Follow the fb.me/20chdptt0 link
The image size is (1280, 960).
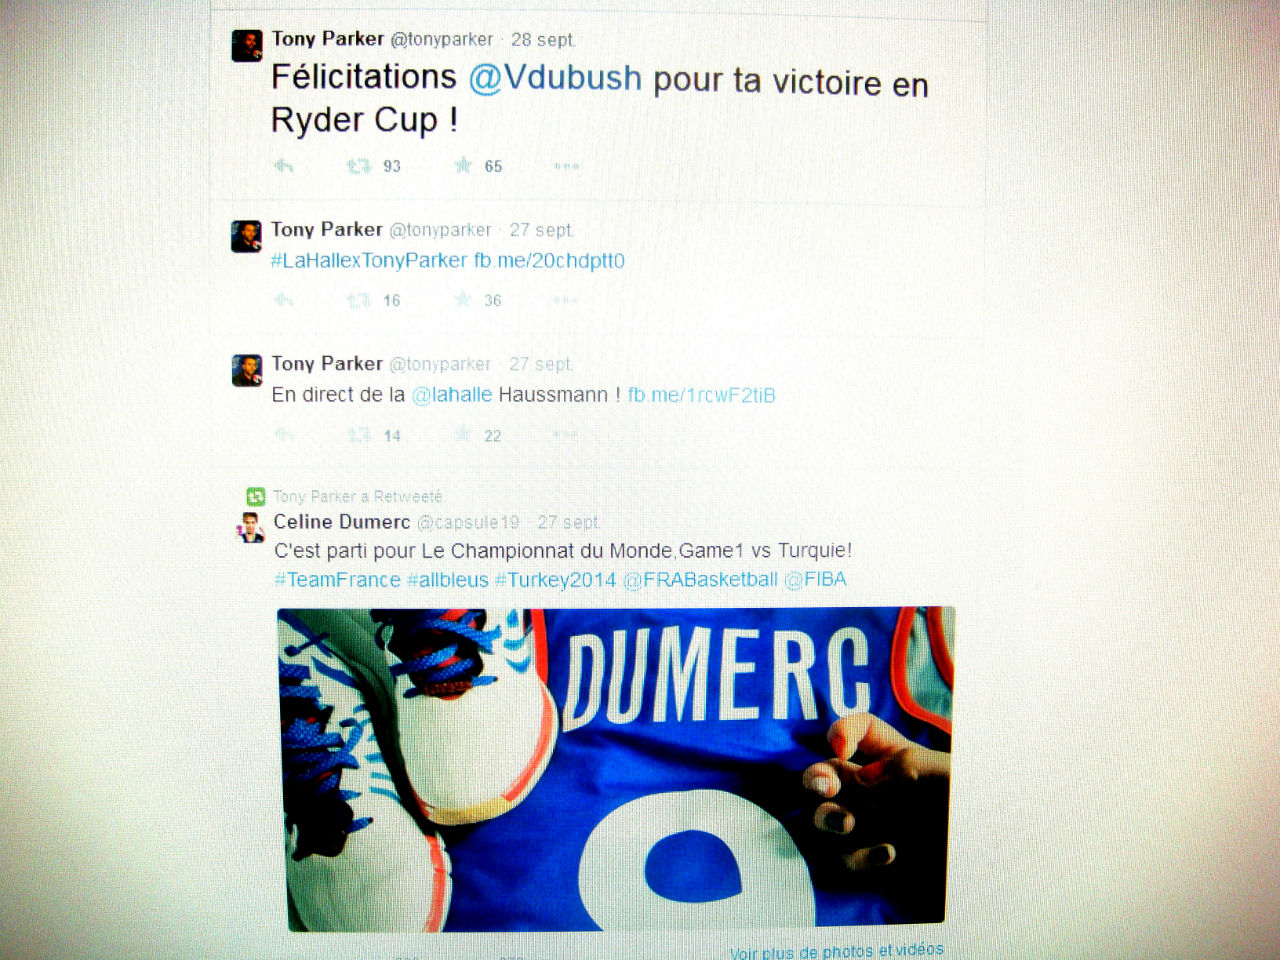point(549,260)
